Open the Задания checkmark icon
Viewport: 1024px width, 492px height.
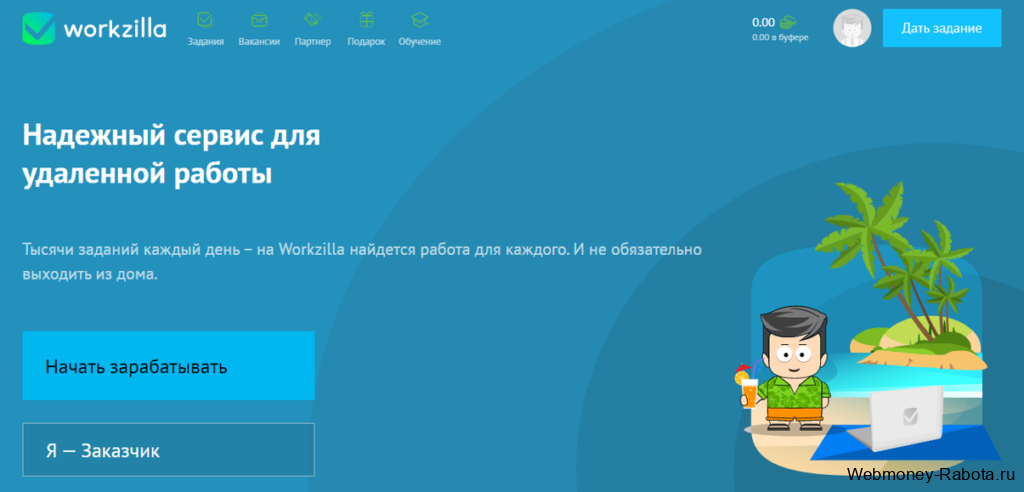(205, 20)
